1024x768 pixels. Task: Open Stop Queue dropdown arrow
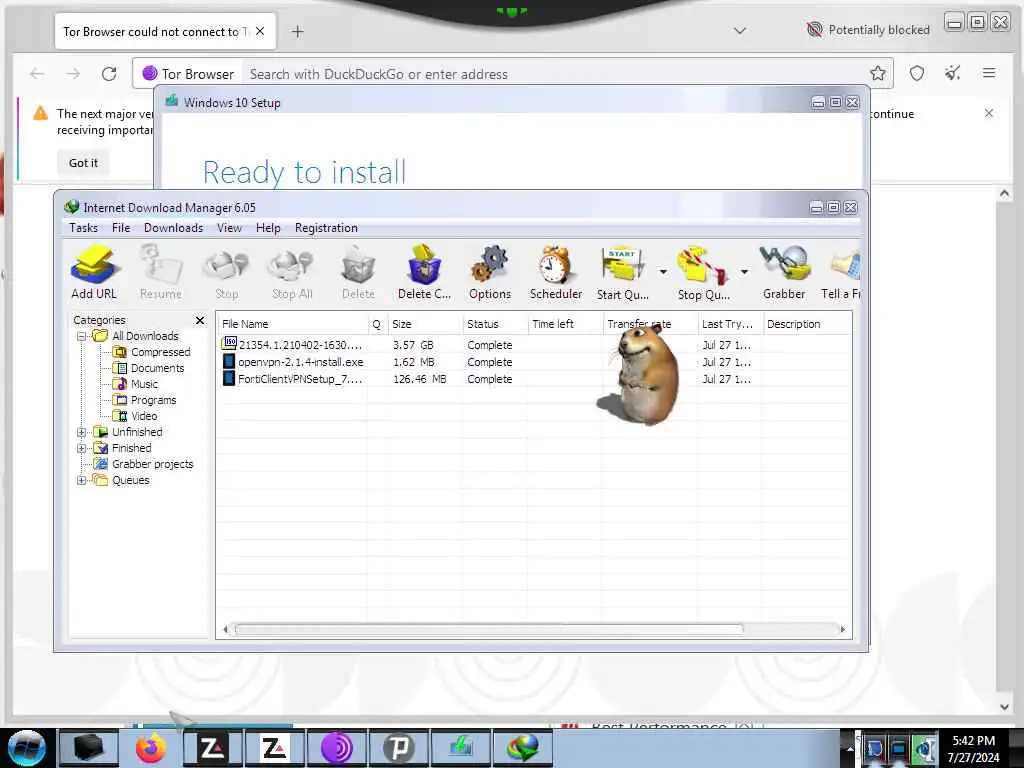coord(744,271)
